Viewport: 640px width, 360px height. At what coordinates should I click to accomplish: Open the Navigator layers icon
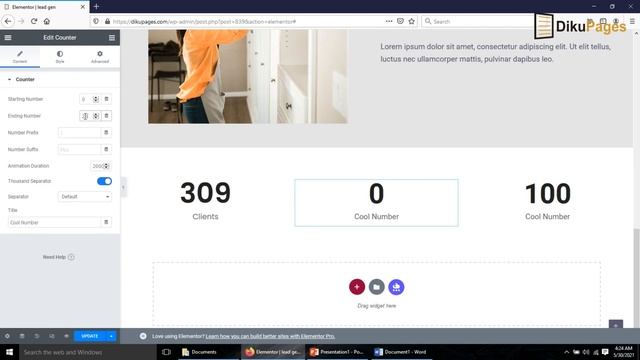(22, 336)
